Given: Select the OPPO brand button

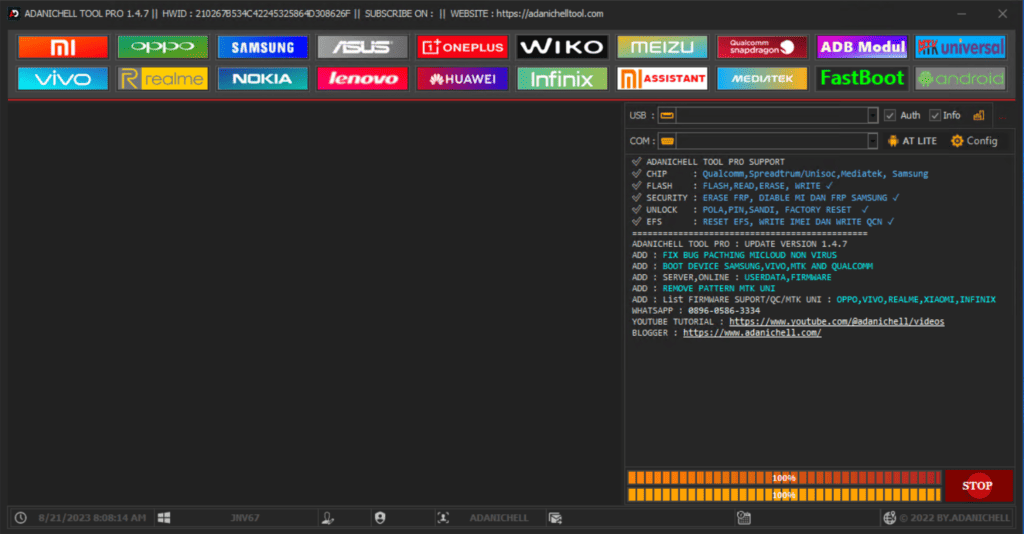Looking at the screenshot, I should click(x=163, y=47).
